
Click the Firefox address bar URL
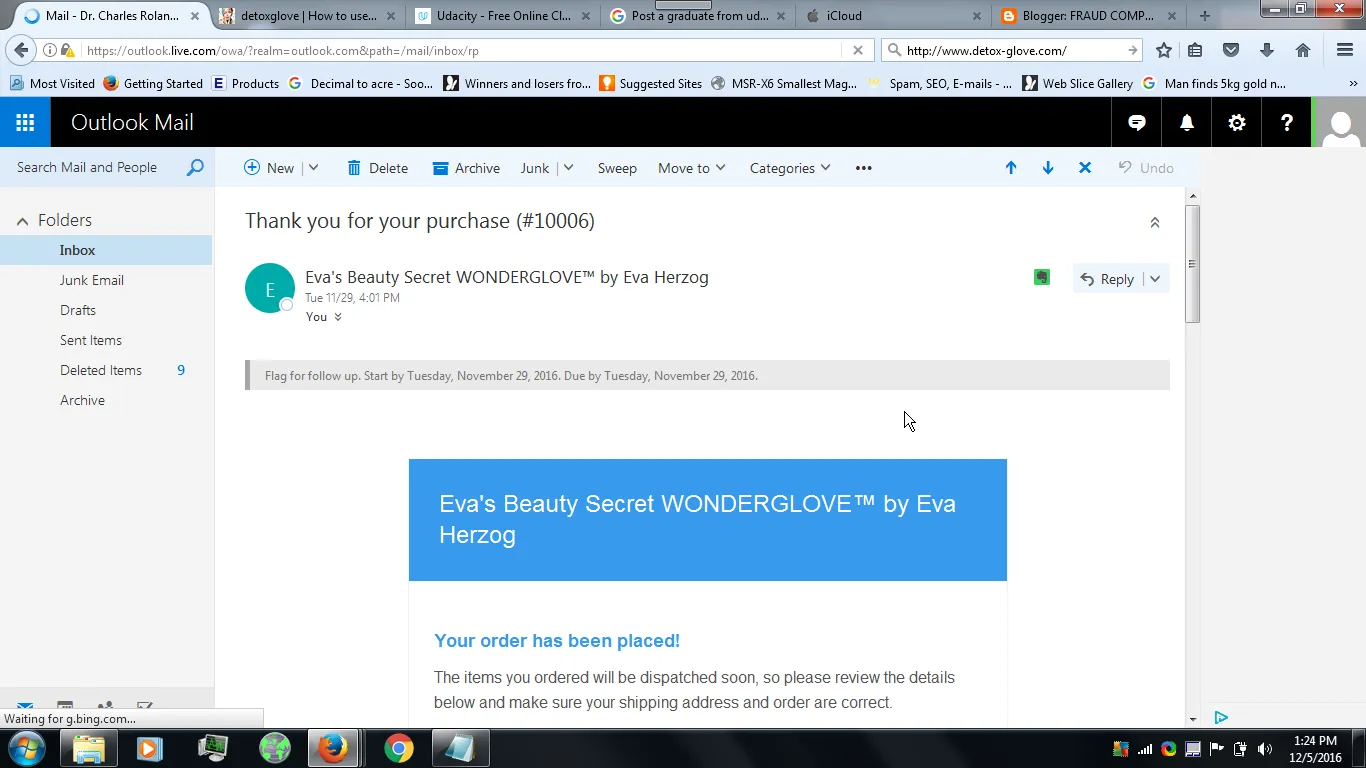coord(460,50)
